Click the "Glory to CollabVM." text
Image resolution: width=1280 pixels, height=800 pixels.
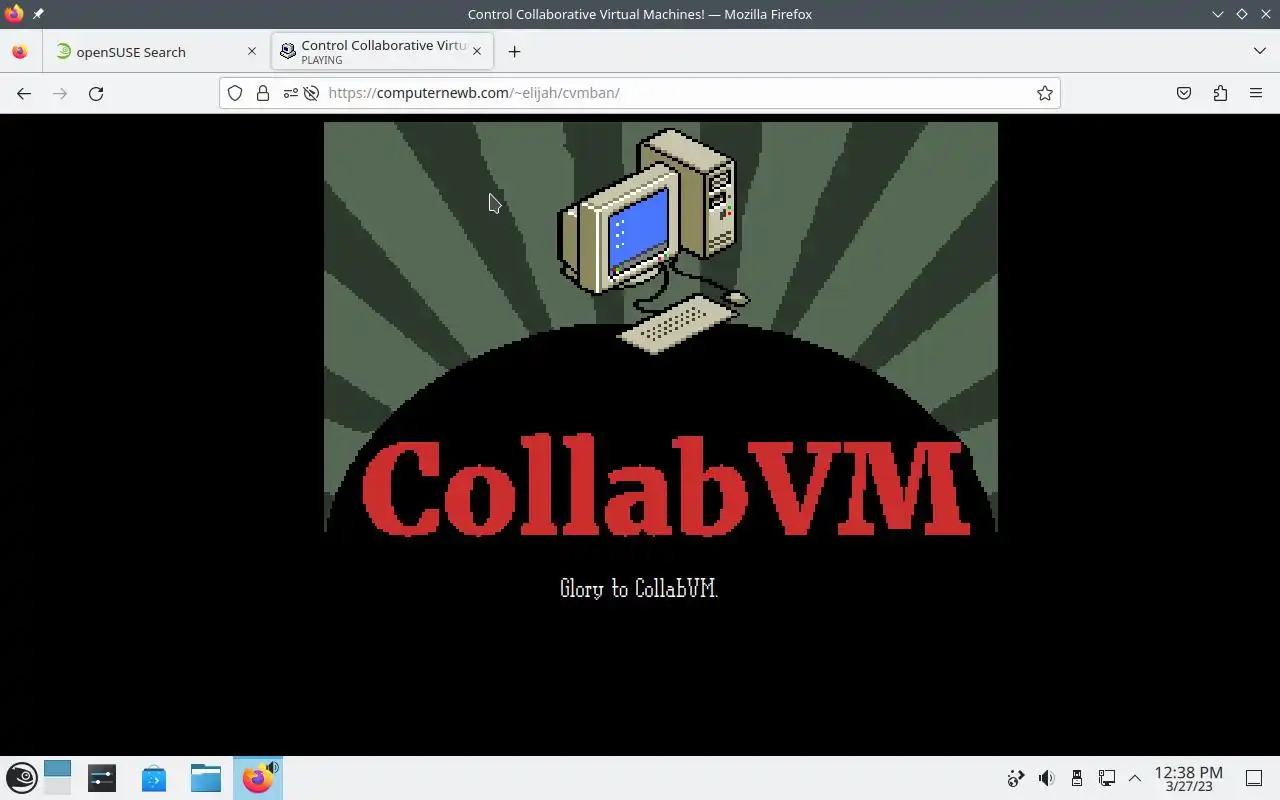[x=639, y=588]
